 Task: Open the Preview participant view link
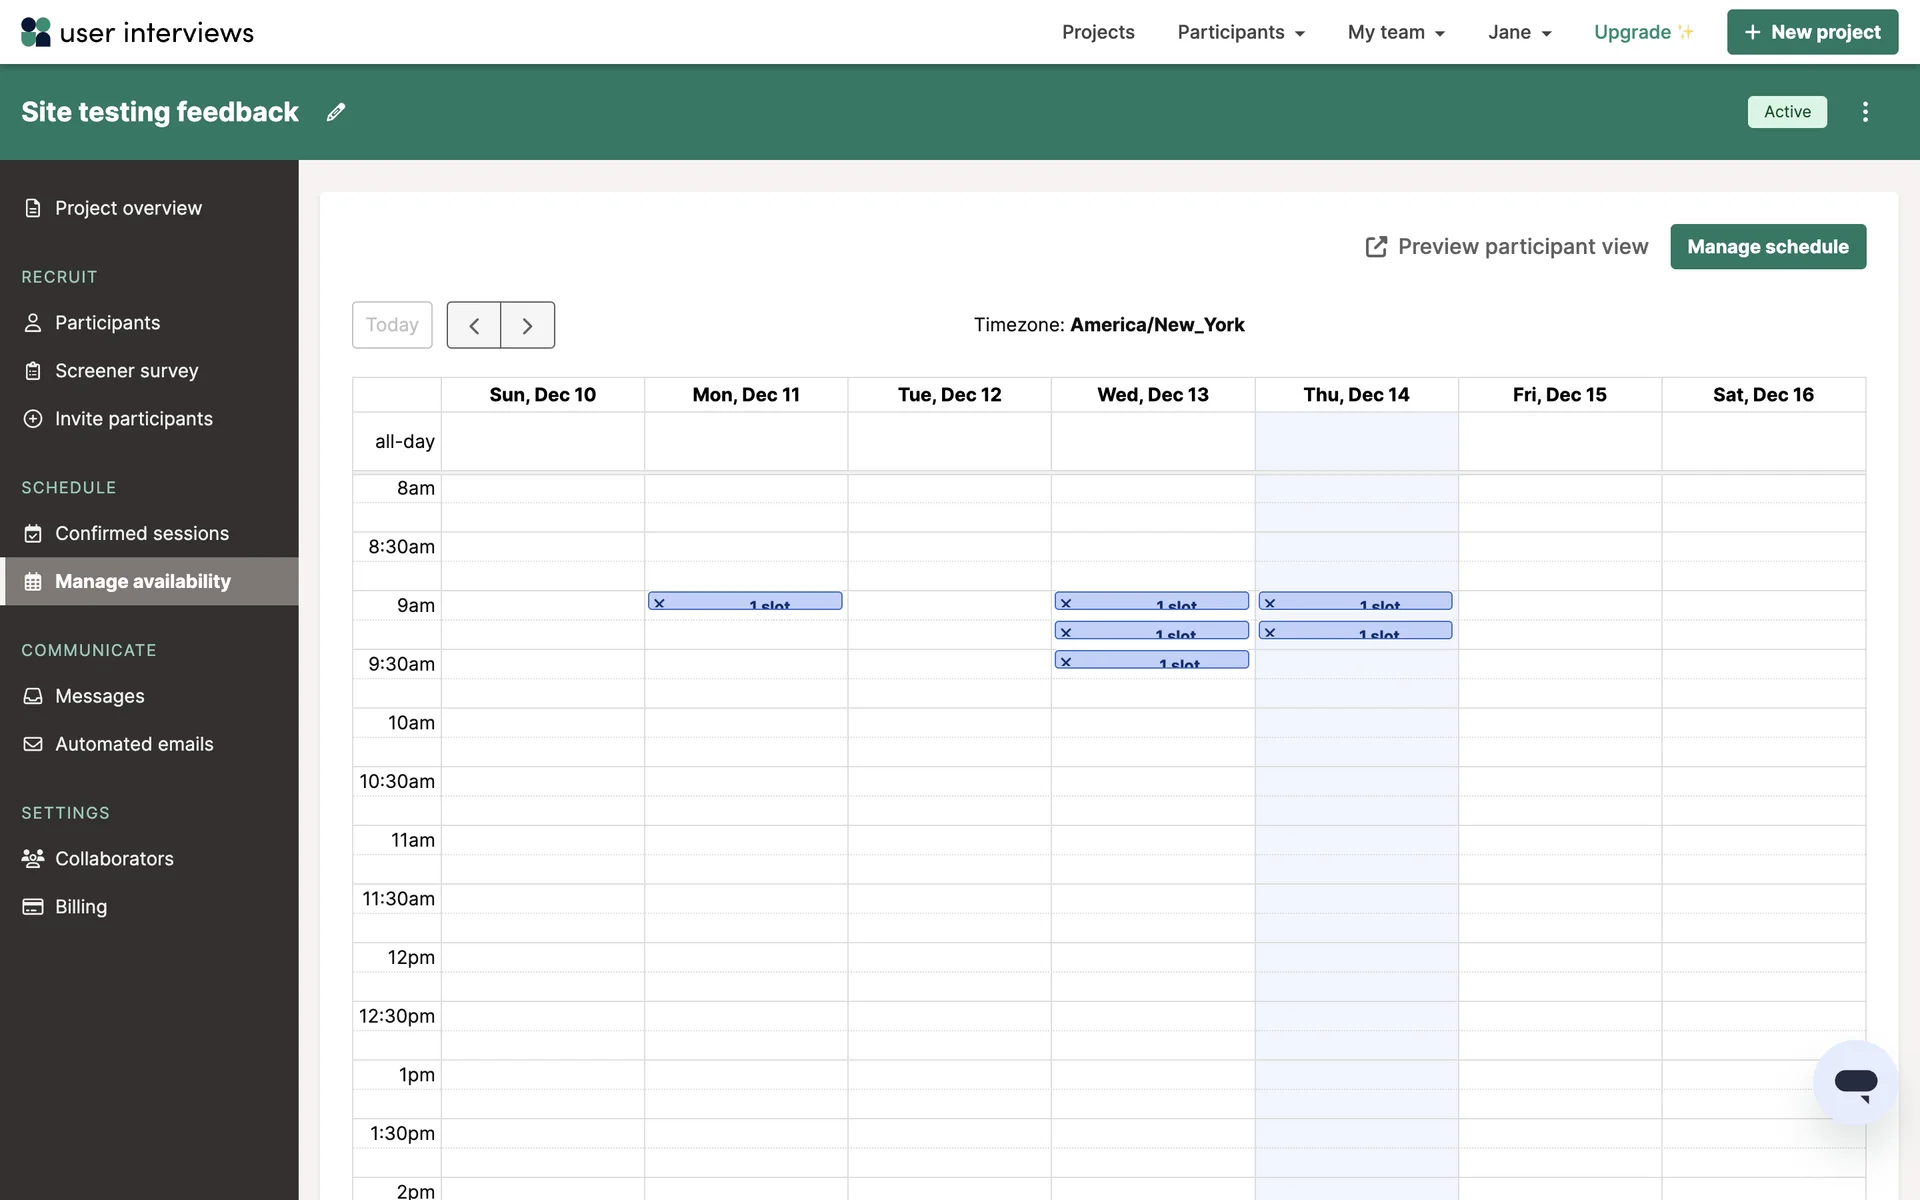point(1507,247)
